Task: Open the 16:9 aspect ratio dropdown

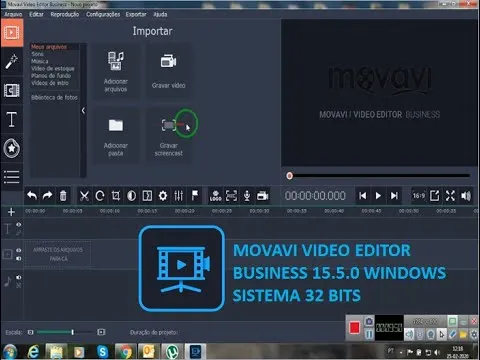Action: 419,196
